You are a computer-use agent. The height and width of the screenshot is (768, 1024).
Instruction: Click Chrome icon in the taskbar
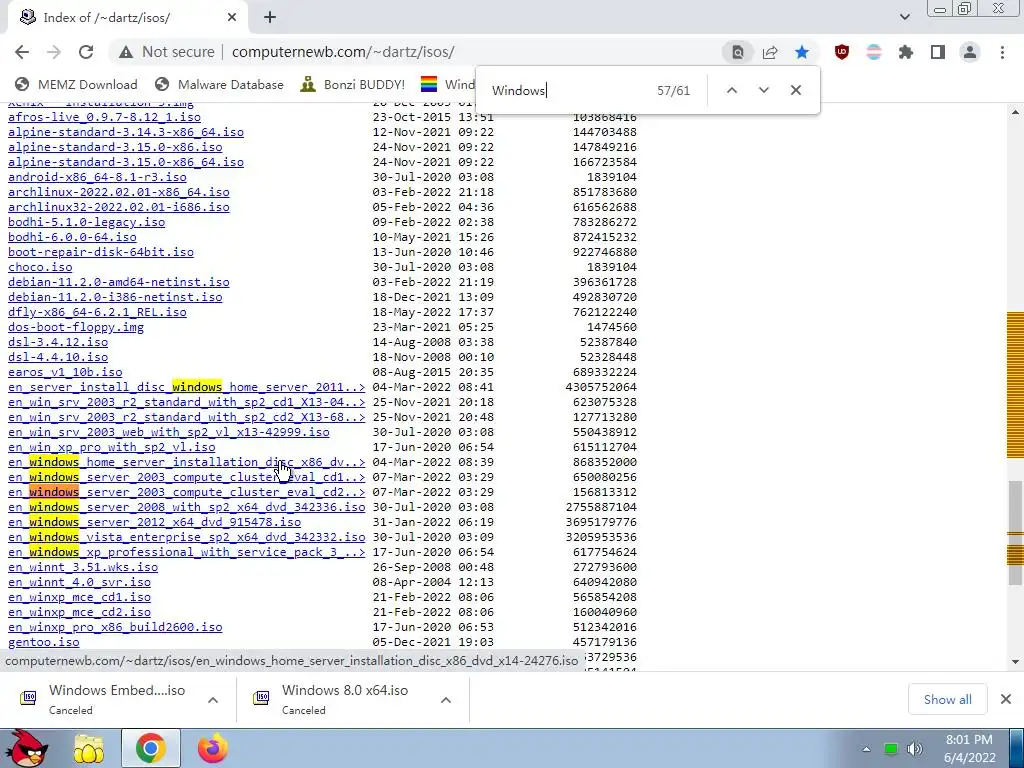(x=150, y=748)
